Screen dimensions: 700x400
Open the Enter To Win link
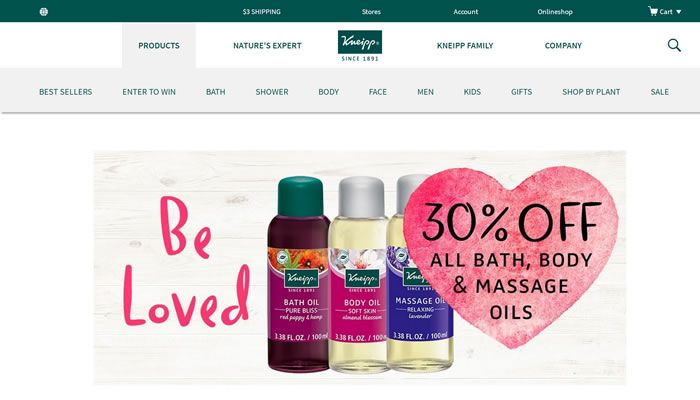[x=149, y=92]
